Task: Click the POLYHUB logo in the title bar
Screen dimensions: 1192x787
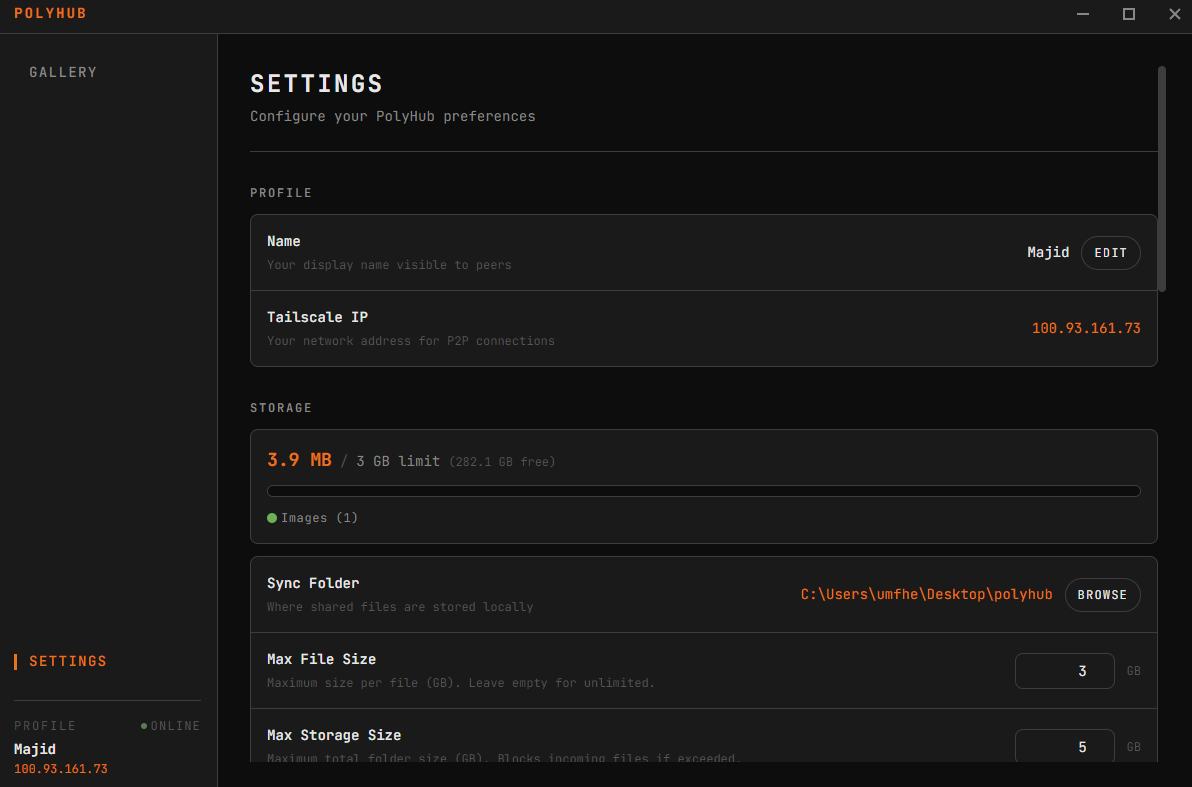Action: (x=50, y=14)
